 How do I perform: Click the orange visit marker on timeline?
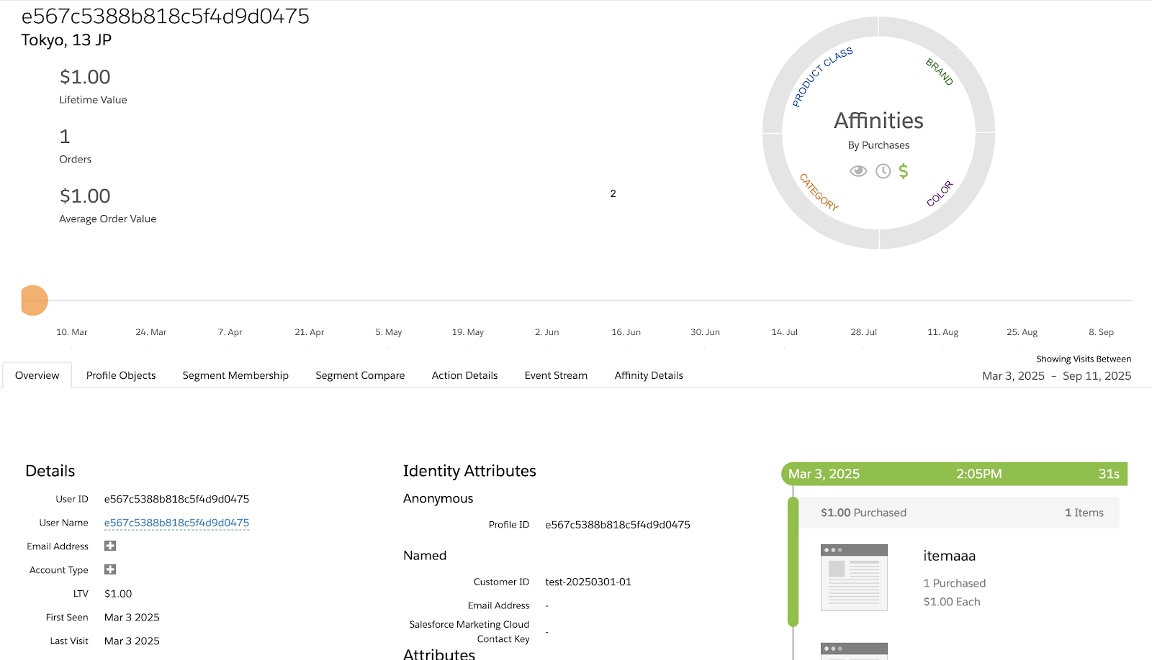coord(33,300)
